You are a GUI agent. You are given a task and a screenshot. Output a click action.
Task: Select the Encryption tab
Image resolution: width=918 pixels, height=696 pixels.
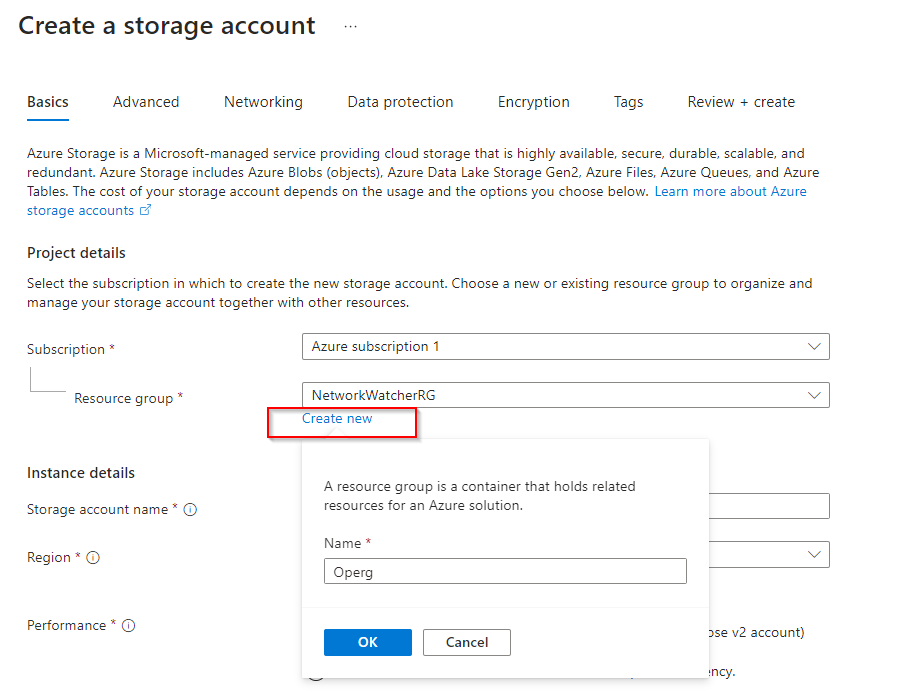pos(533,102)
